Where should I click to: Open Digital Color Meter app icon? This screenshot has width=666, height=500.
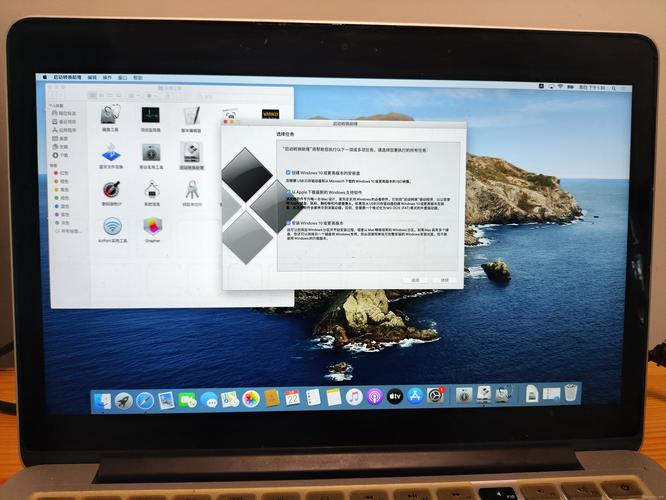tap(112, 188)
